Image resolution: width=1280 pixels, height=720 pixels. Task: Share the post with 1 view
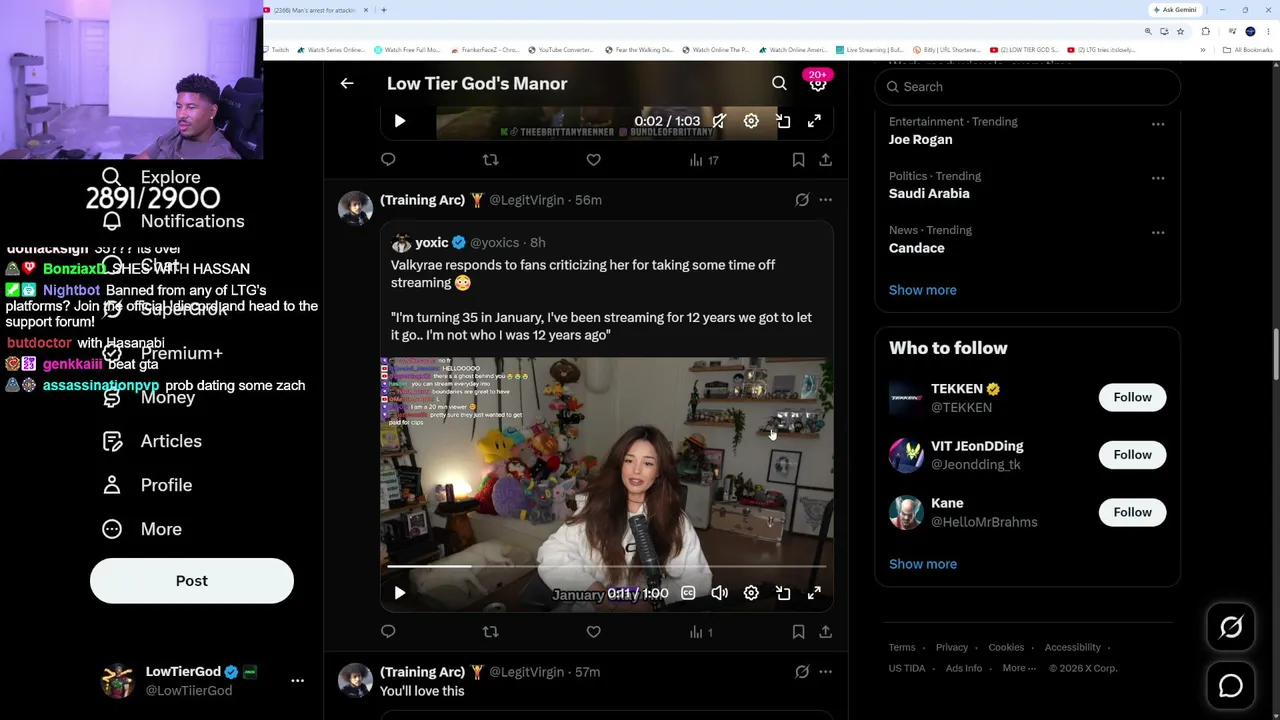pyautogui.click(x=825, y=632)
